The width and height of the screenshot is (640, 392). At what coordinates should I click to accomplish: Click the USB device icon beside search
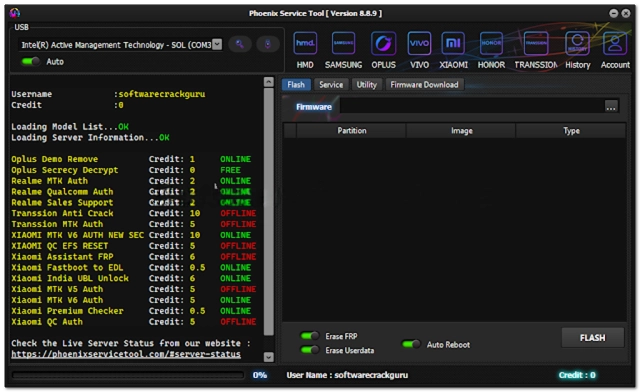coord(268,44)
